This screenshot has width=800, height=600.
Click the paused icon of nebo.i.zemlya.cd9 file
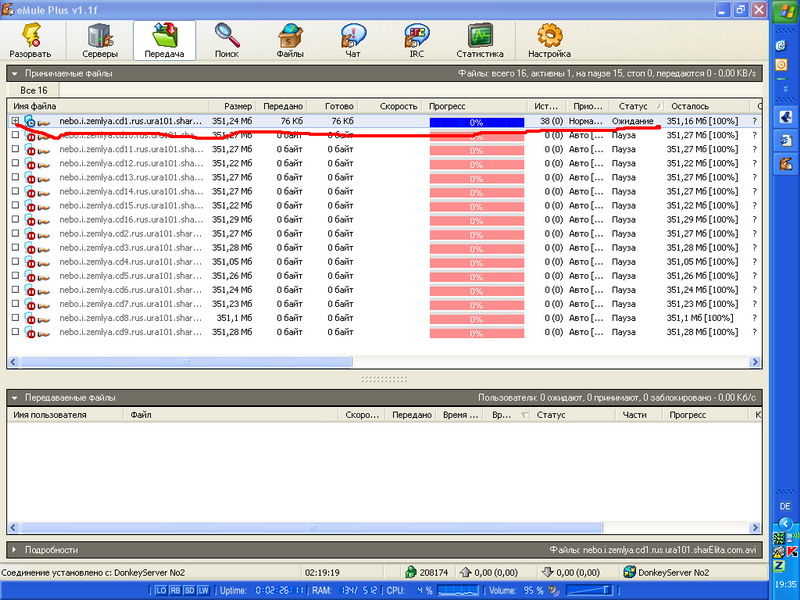pos(30,333)
